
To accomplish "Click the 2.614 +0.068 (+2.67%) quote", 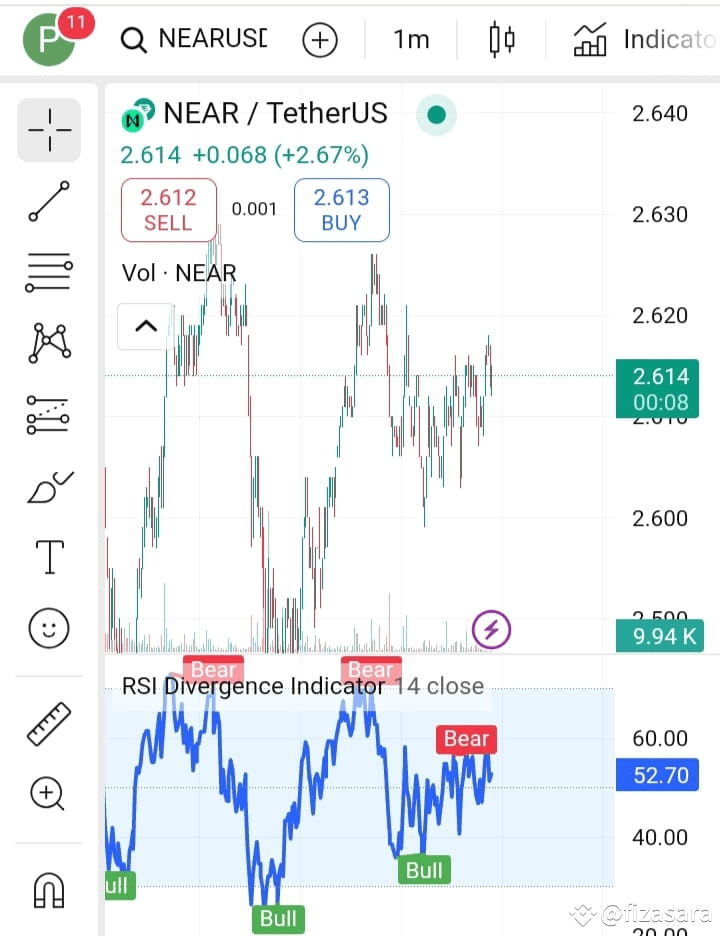I will click(x=244, y=155).
